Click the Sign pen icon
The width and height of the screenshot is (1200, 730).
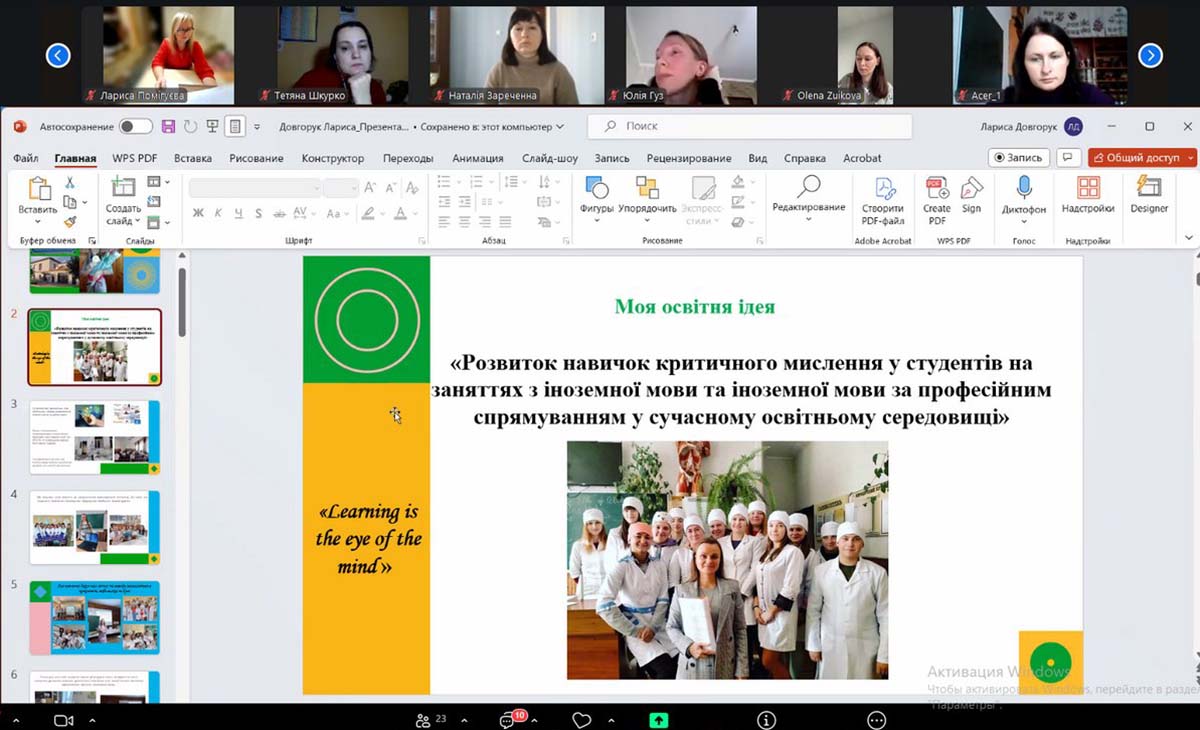click(x=971, y=189)
